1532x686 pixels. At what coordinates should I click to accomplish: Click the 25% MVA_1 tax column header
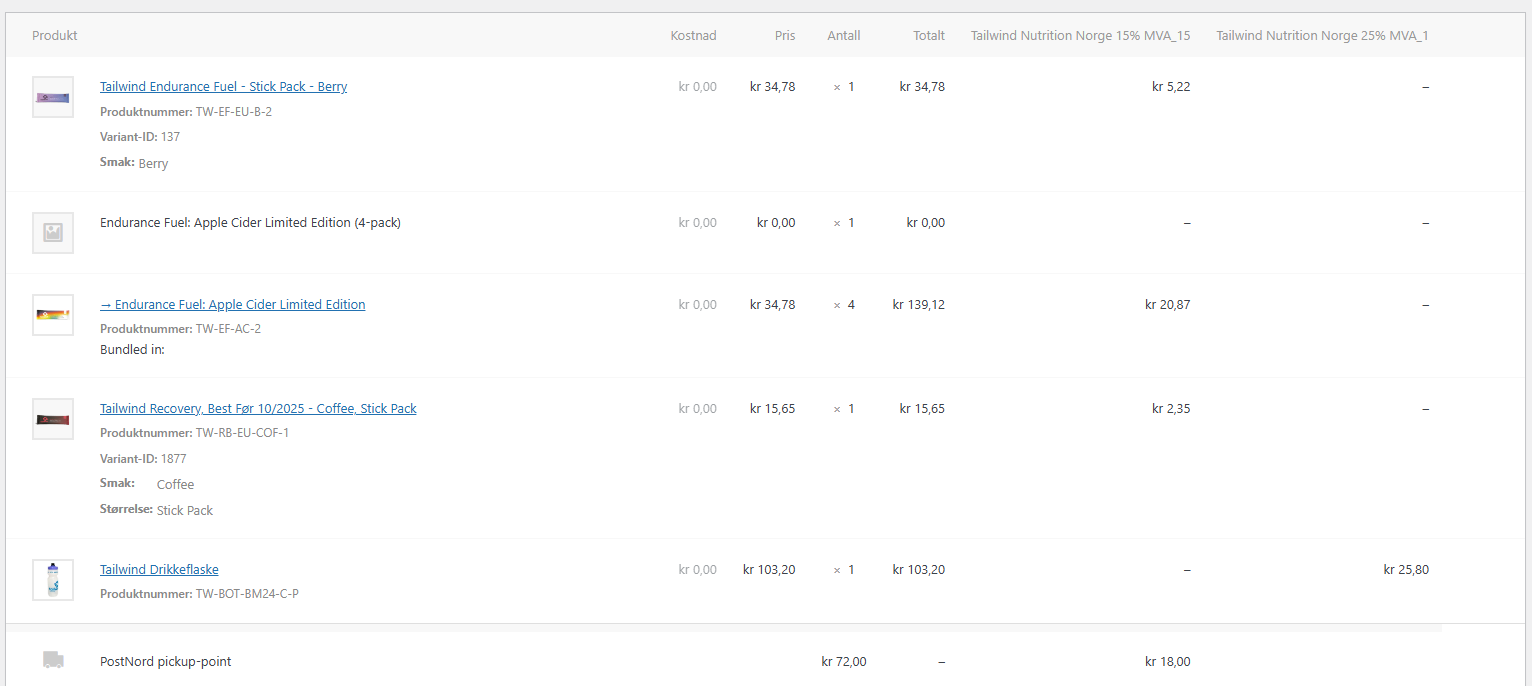1322,36
